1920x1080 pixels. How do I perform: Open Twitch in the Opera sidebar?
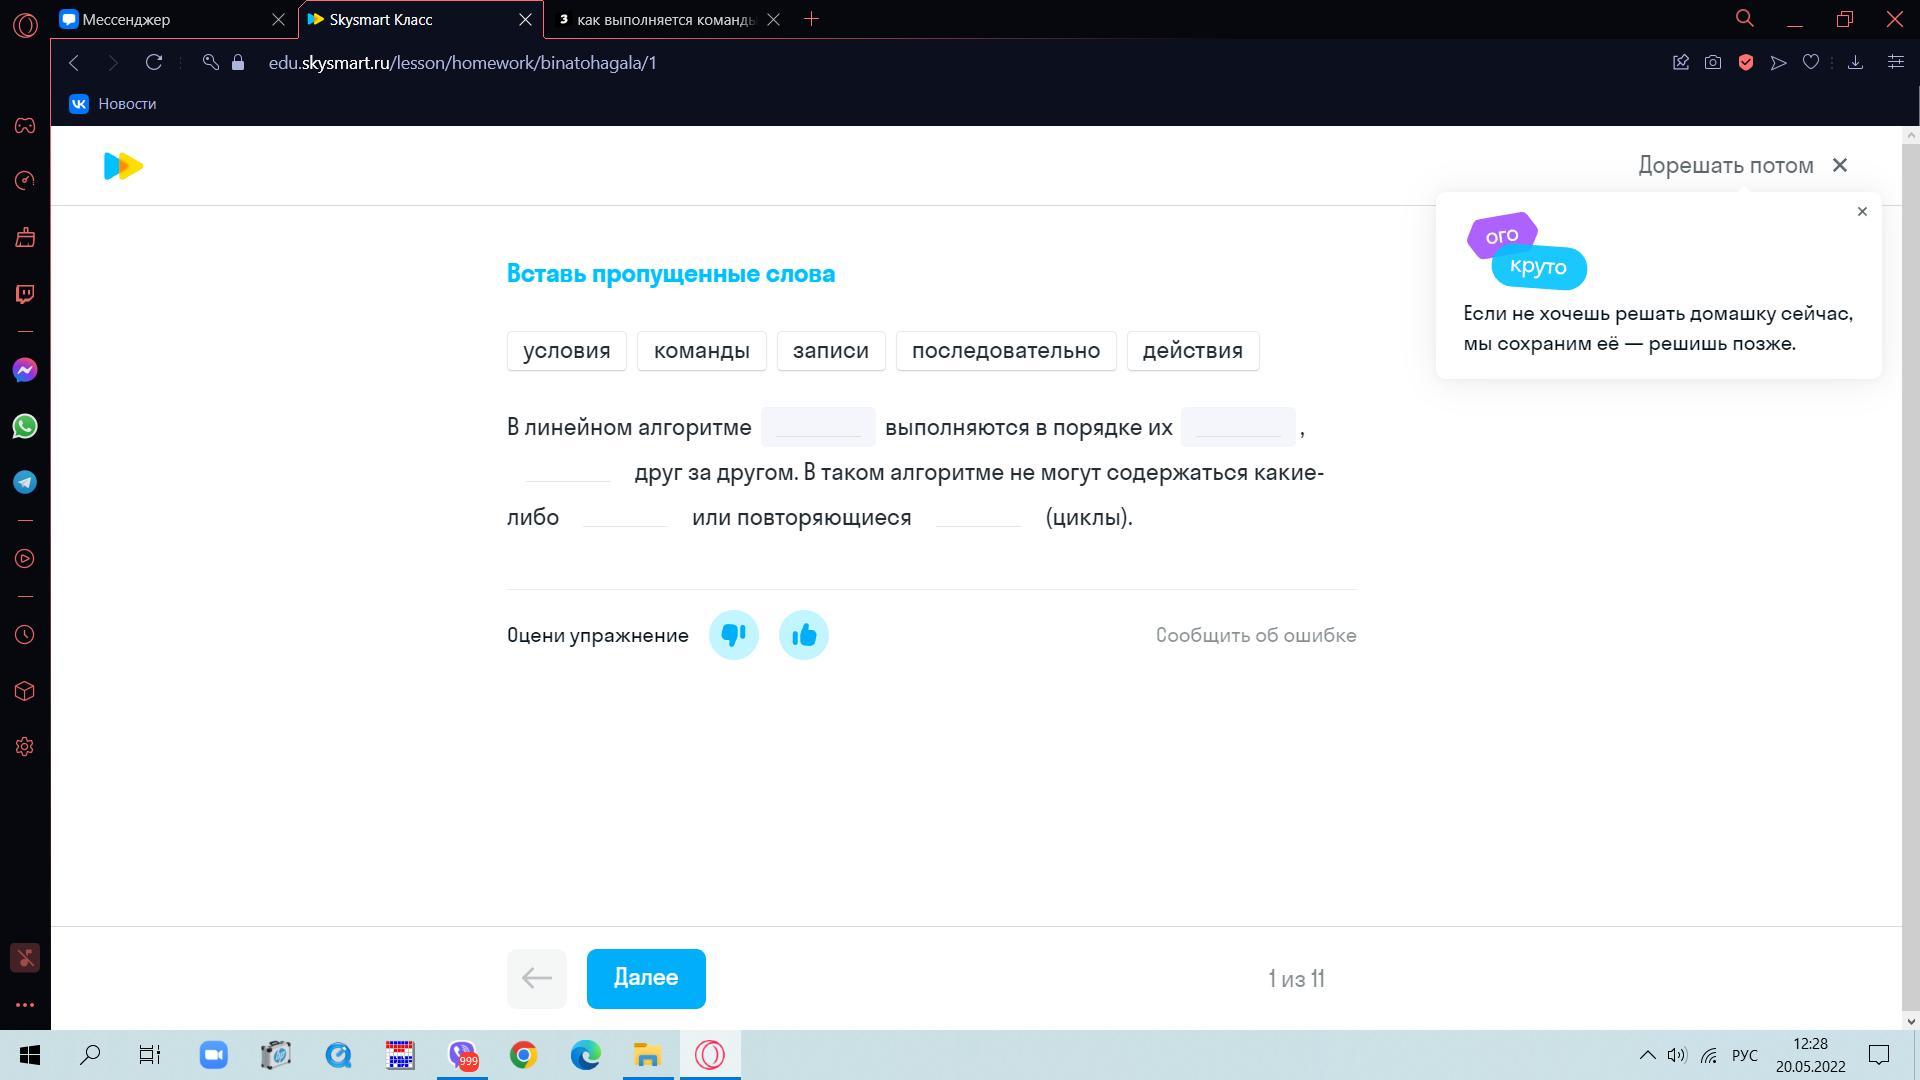coord(25,293)
